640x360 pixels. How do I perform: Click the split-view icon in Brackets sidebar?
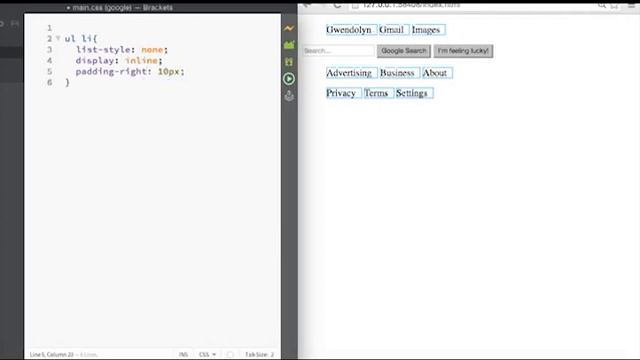(x=15, y=24)
